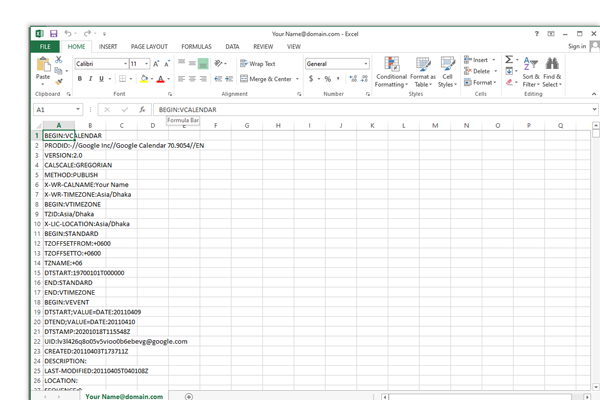
Task: Click the Borders icon
Action: click(x=122, y=79)
